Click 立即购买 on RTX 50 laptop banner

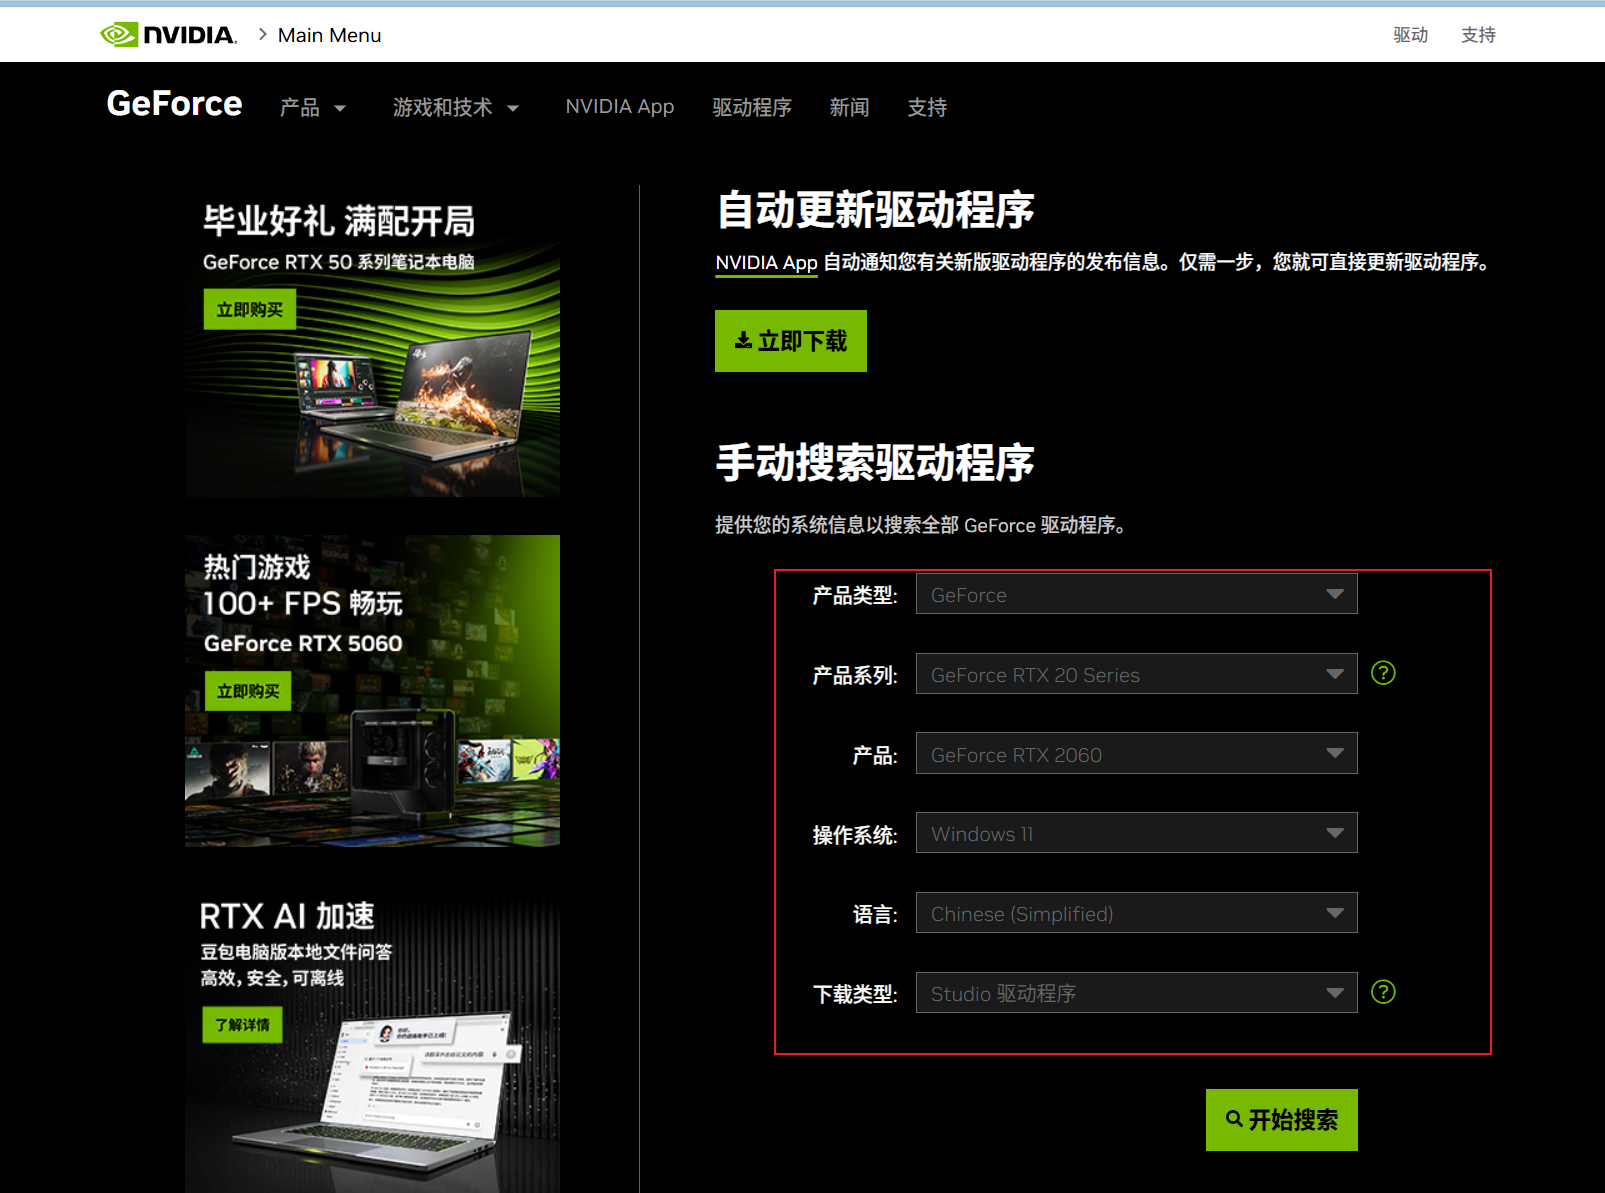click(250, 310)
